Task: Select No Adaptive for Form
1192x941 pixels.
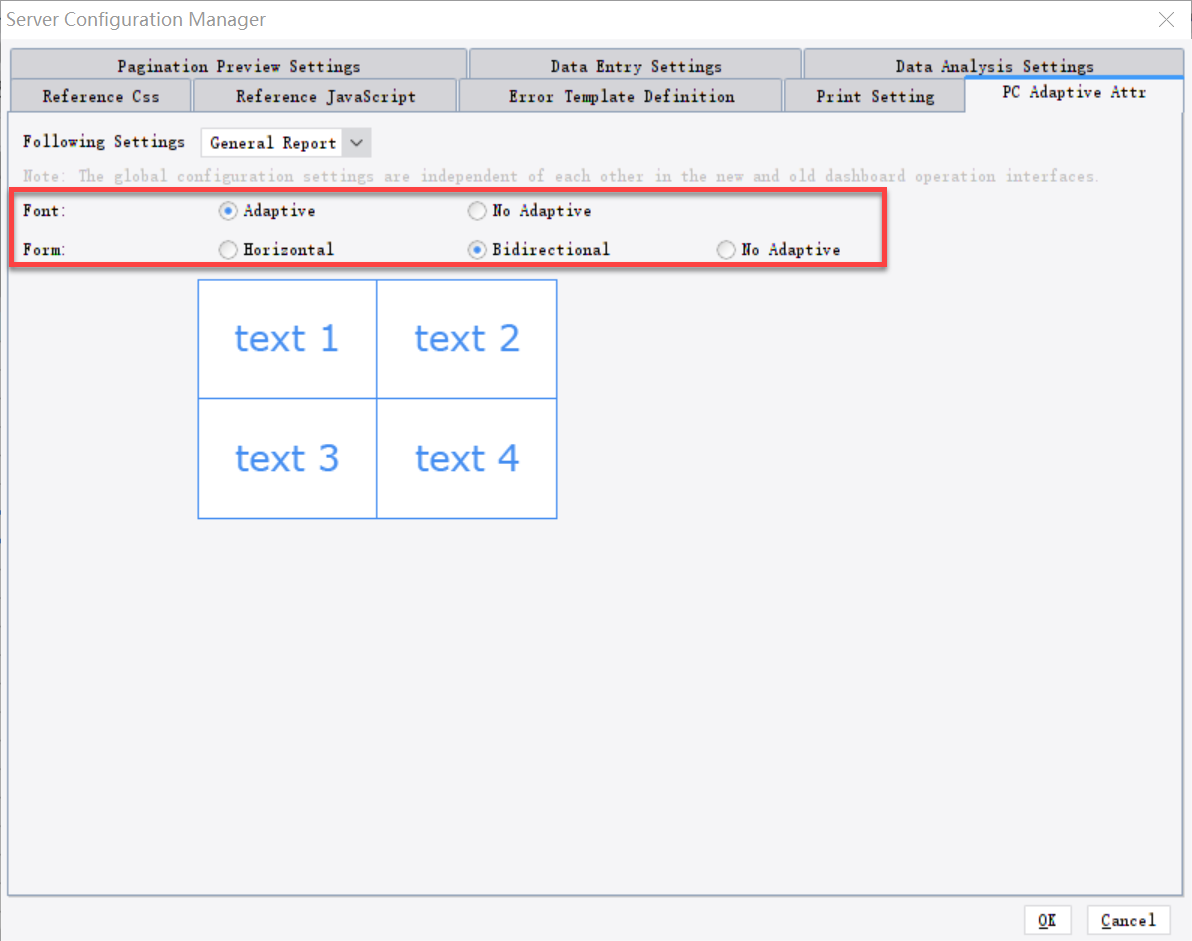Action: point(726,249)
